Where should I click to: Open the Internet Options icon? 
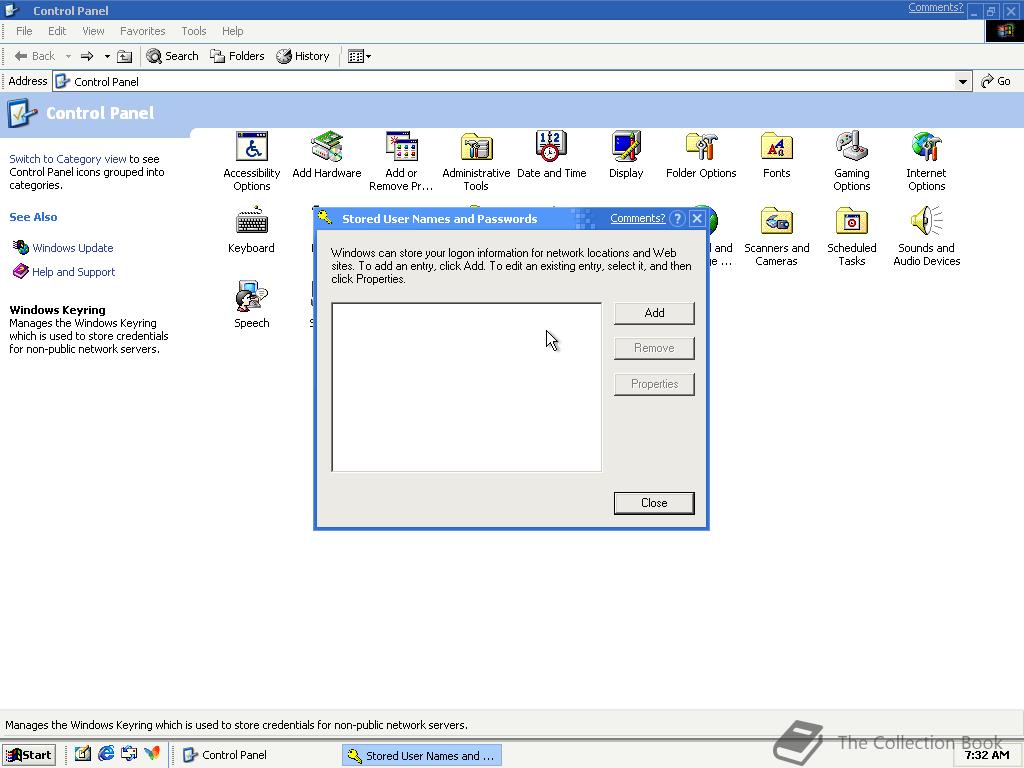tap(926, 146)
